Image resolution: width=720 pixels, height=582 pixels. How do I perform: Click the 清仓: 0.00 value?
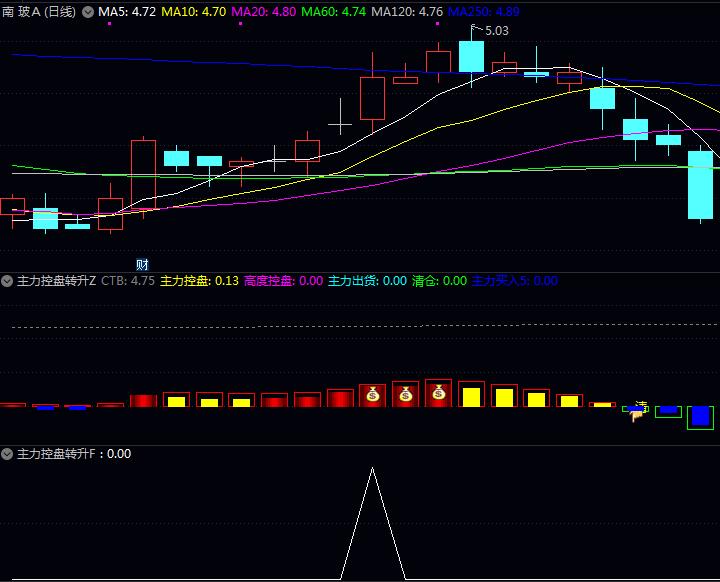point(439,281)
